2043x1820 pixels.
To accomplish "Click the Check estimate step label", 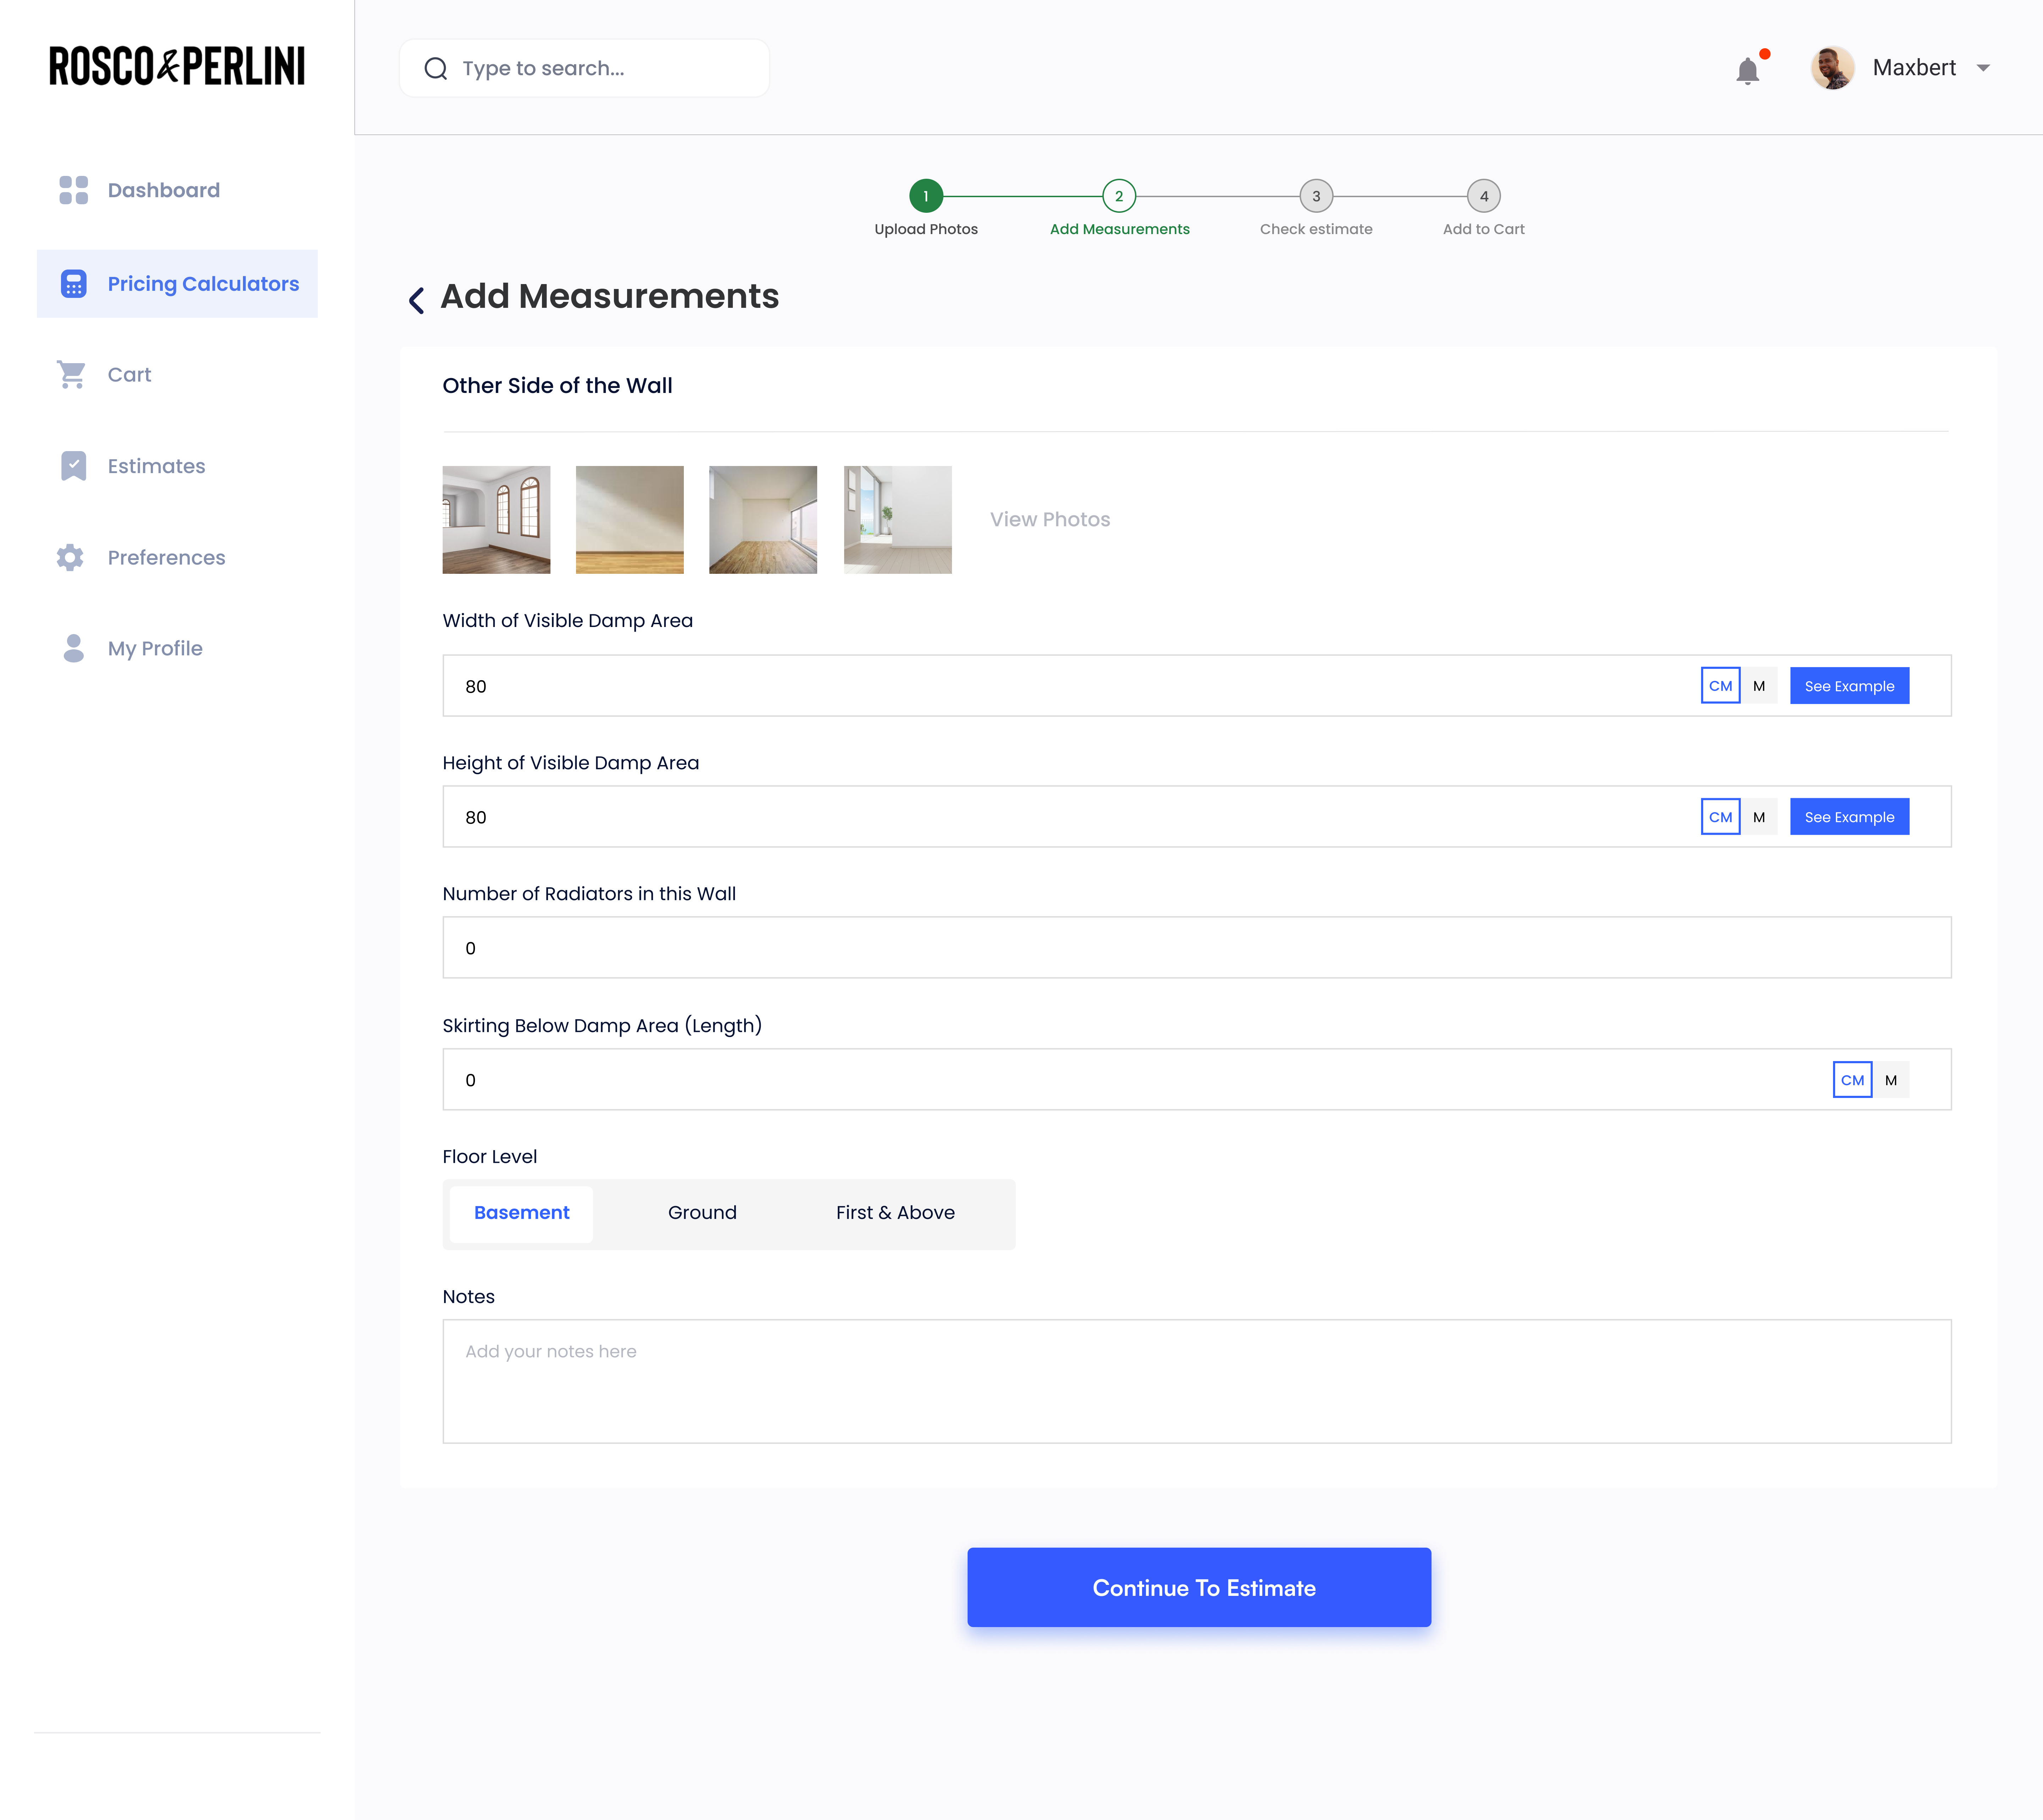I will 1316,229.
